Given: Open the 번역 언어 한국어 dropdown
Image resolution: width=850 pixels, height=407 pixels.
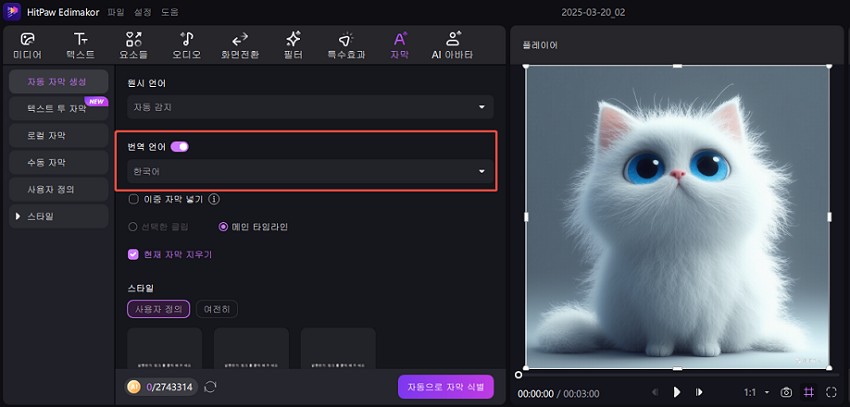Looking at the screenshot, I should click(310, 171).
